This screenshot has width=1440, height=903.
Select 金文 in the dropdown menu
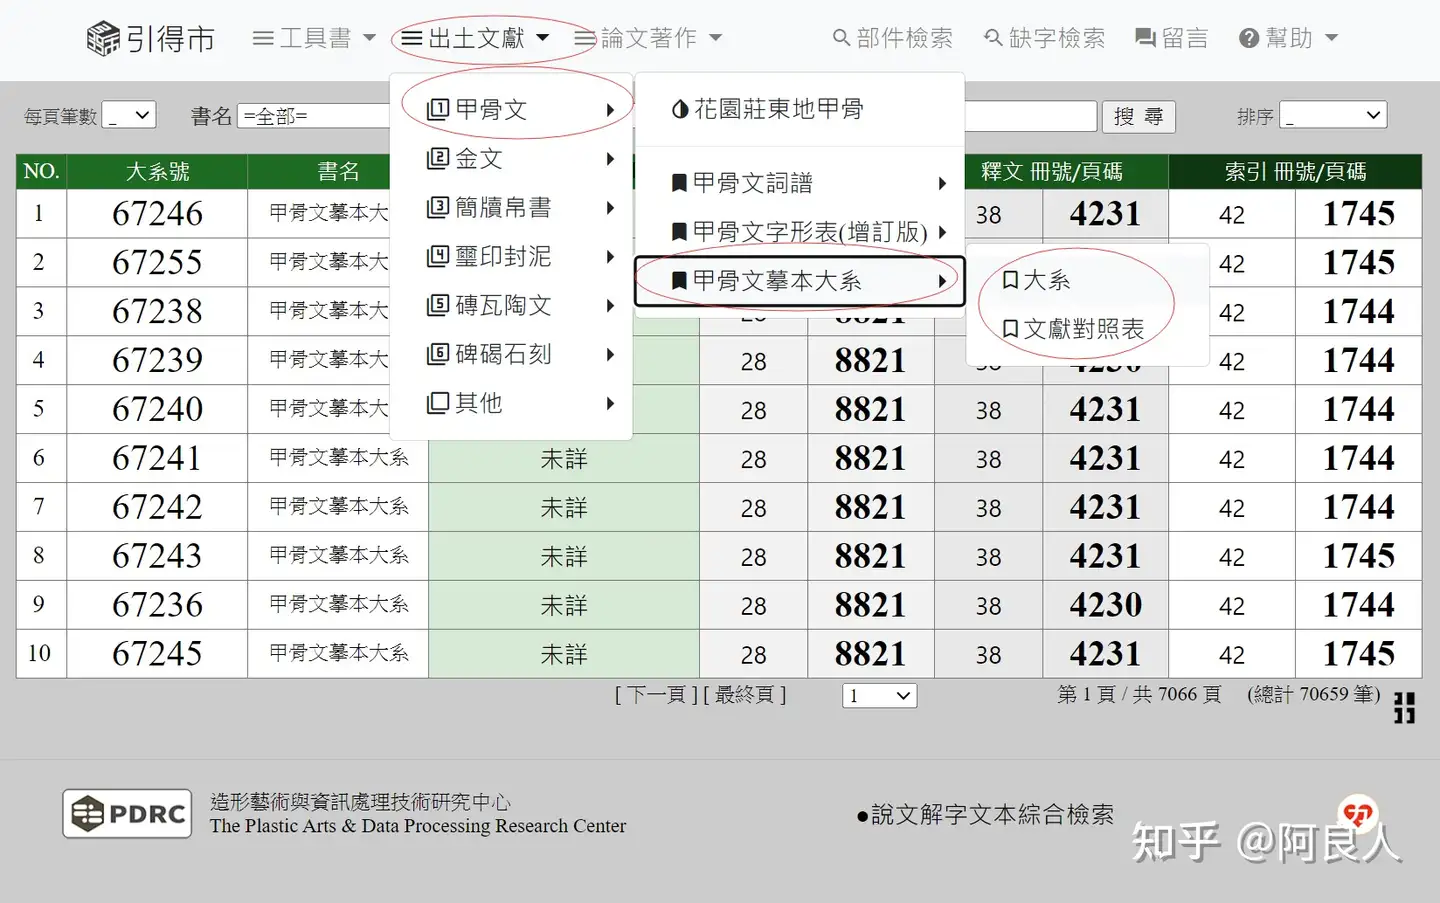pyautogui.click(x=511, y=158)
